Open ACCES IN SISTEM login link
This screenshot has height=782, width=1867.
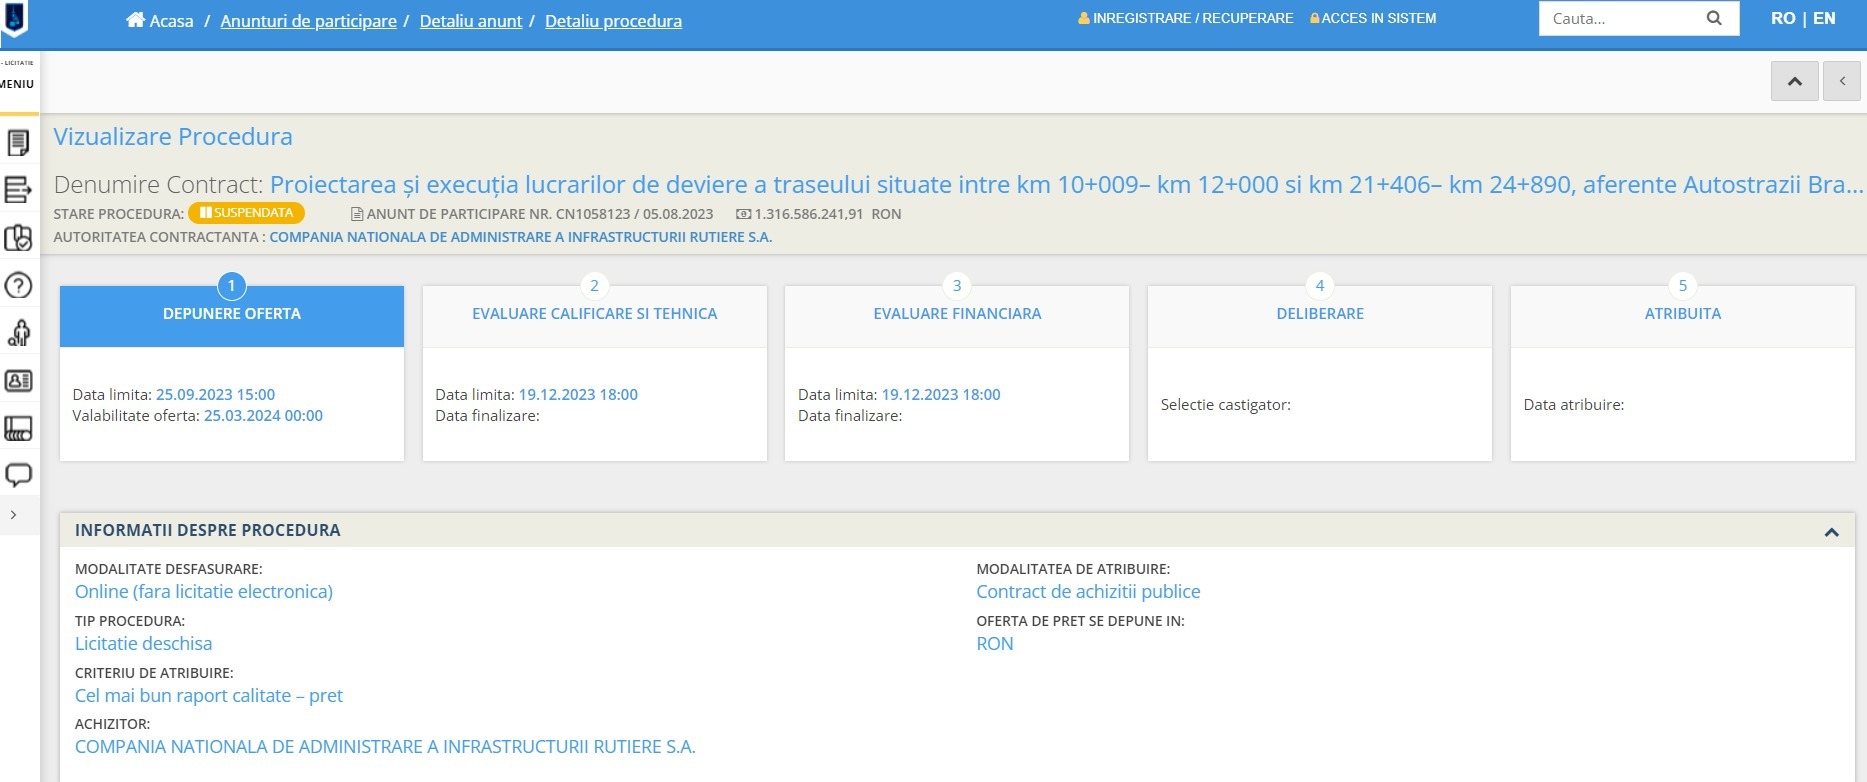[x=1373, y=18]
